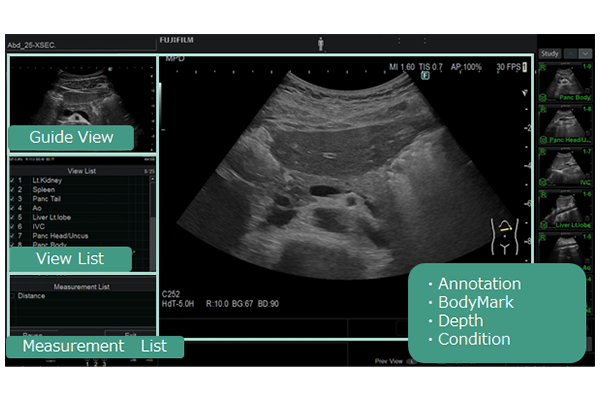Toggle checkbox for view 5 Liver Lt.lobe
600x400 pixels.
point(13,217)
